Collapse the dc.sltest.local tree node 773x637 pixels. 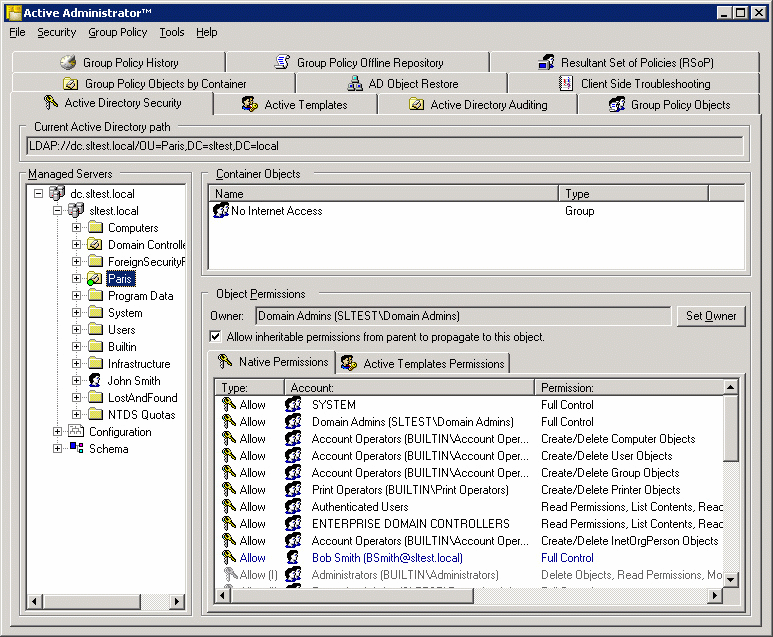coord(38,193)
